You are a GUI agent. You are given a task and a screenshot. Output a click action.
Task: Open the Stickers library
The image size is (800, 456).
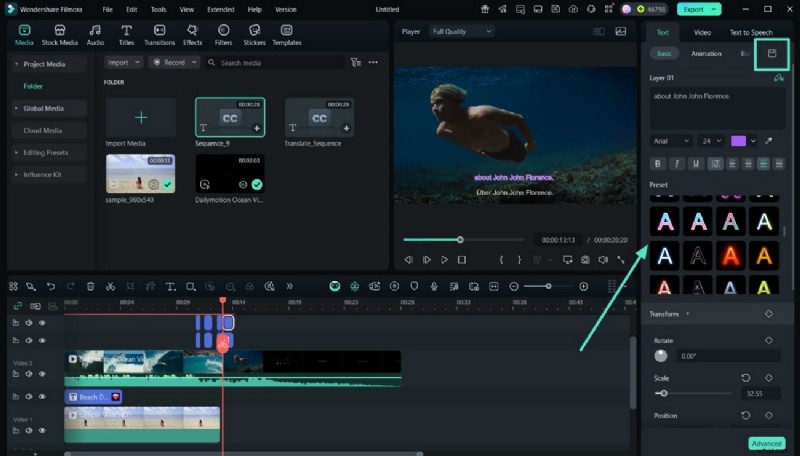point(254,34)
